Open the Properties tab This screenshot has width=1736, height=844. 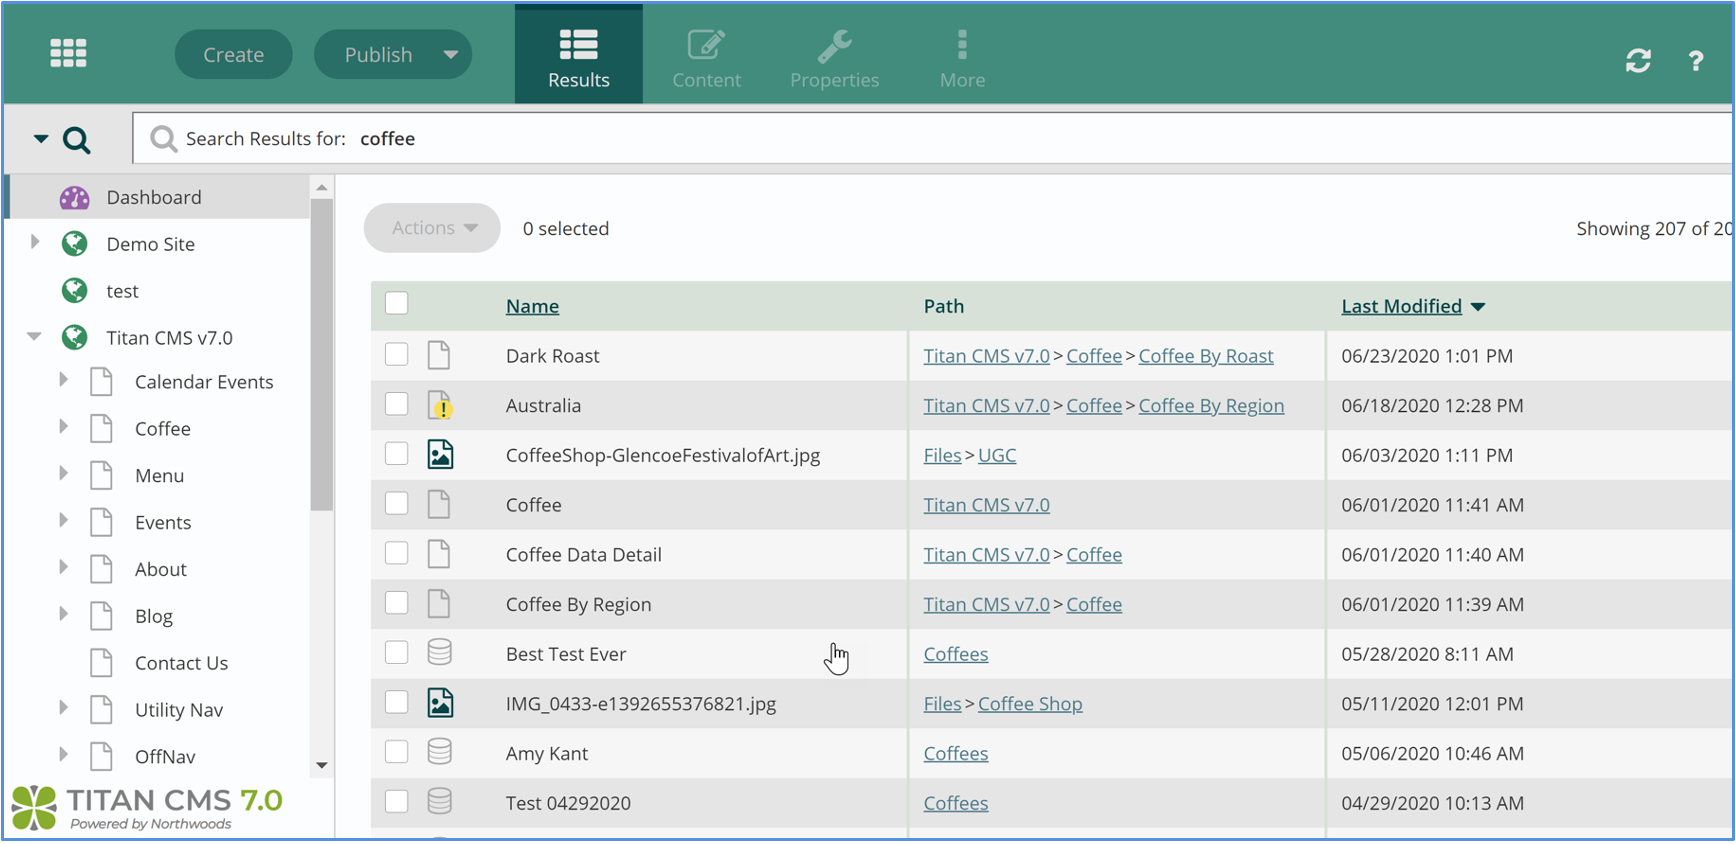[x=835, y=56]
